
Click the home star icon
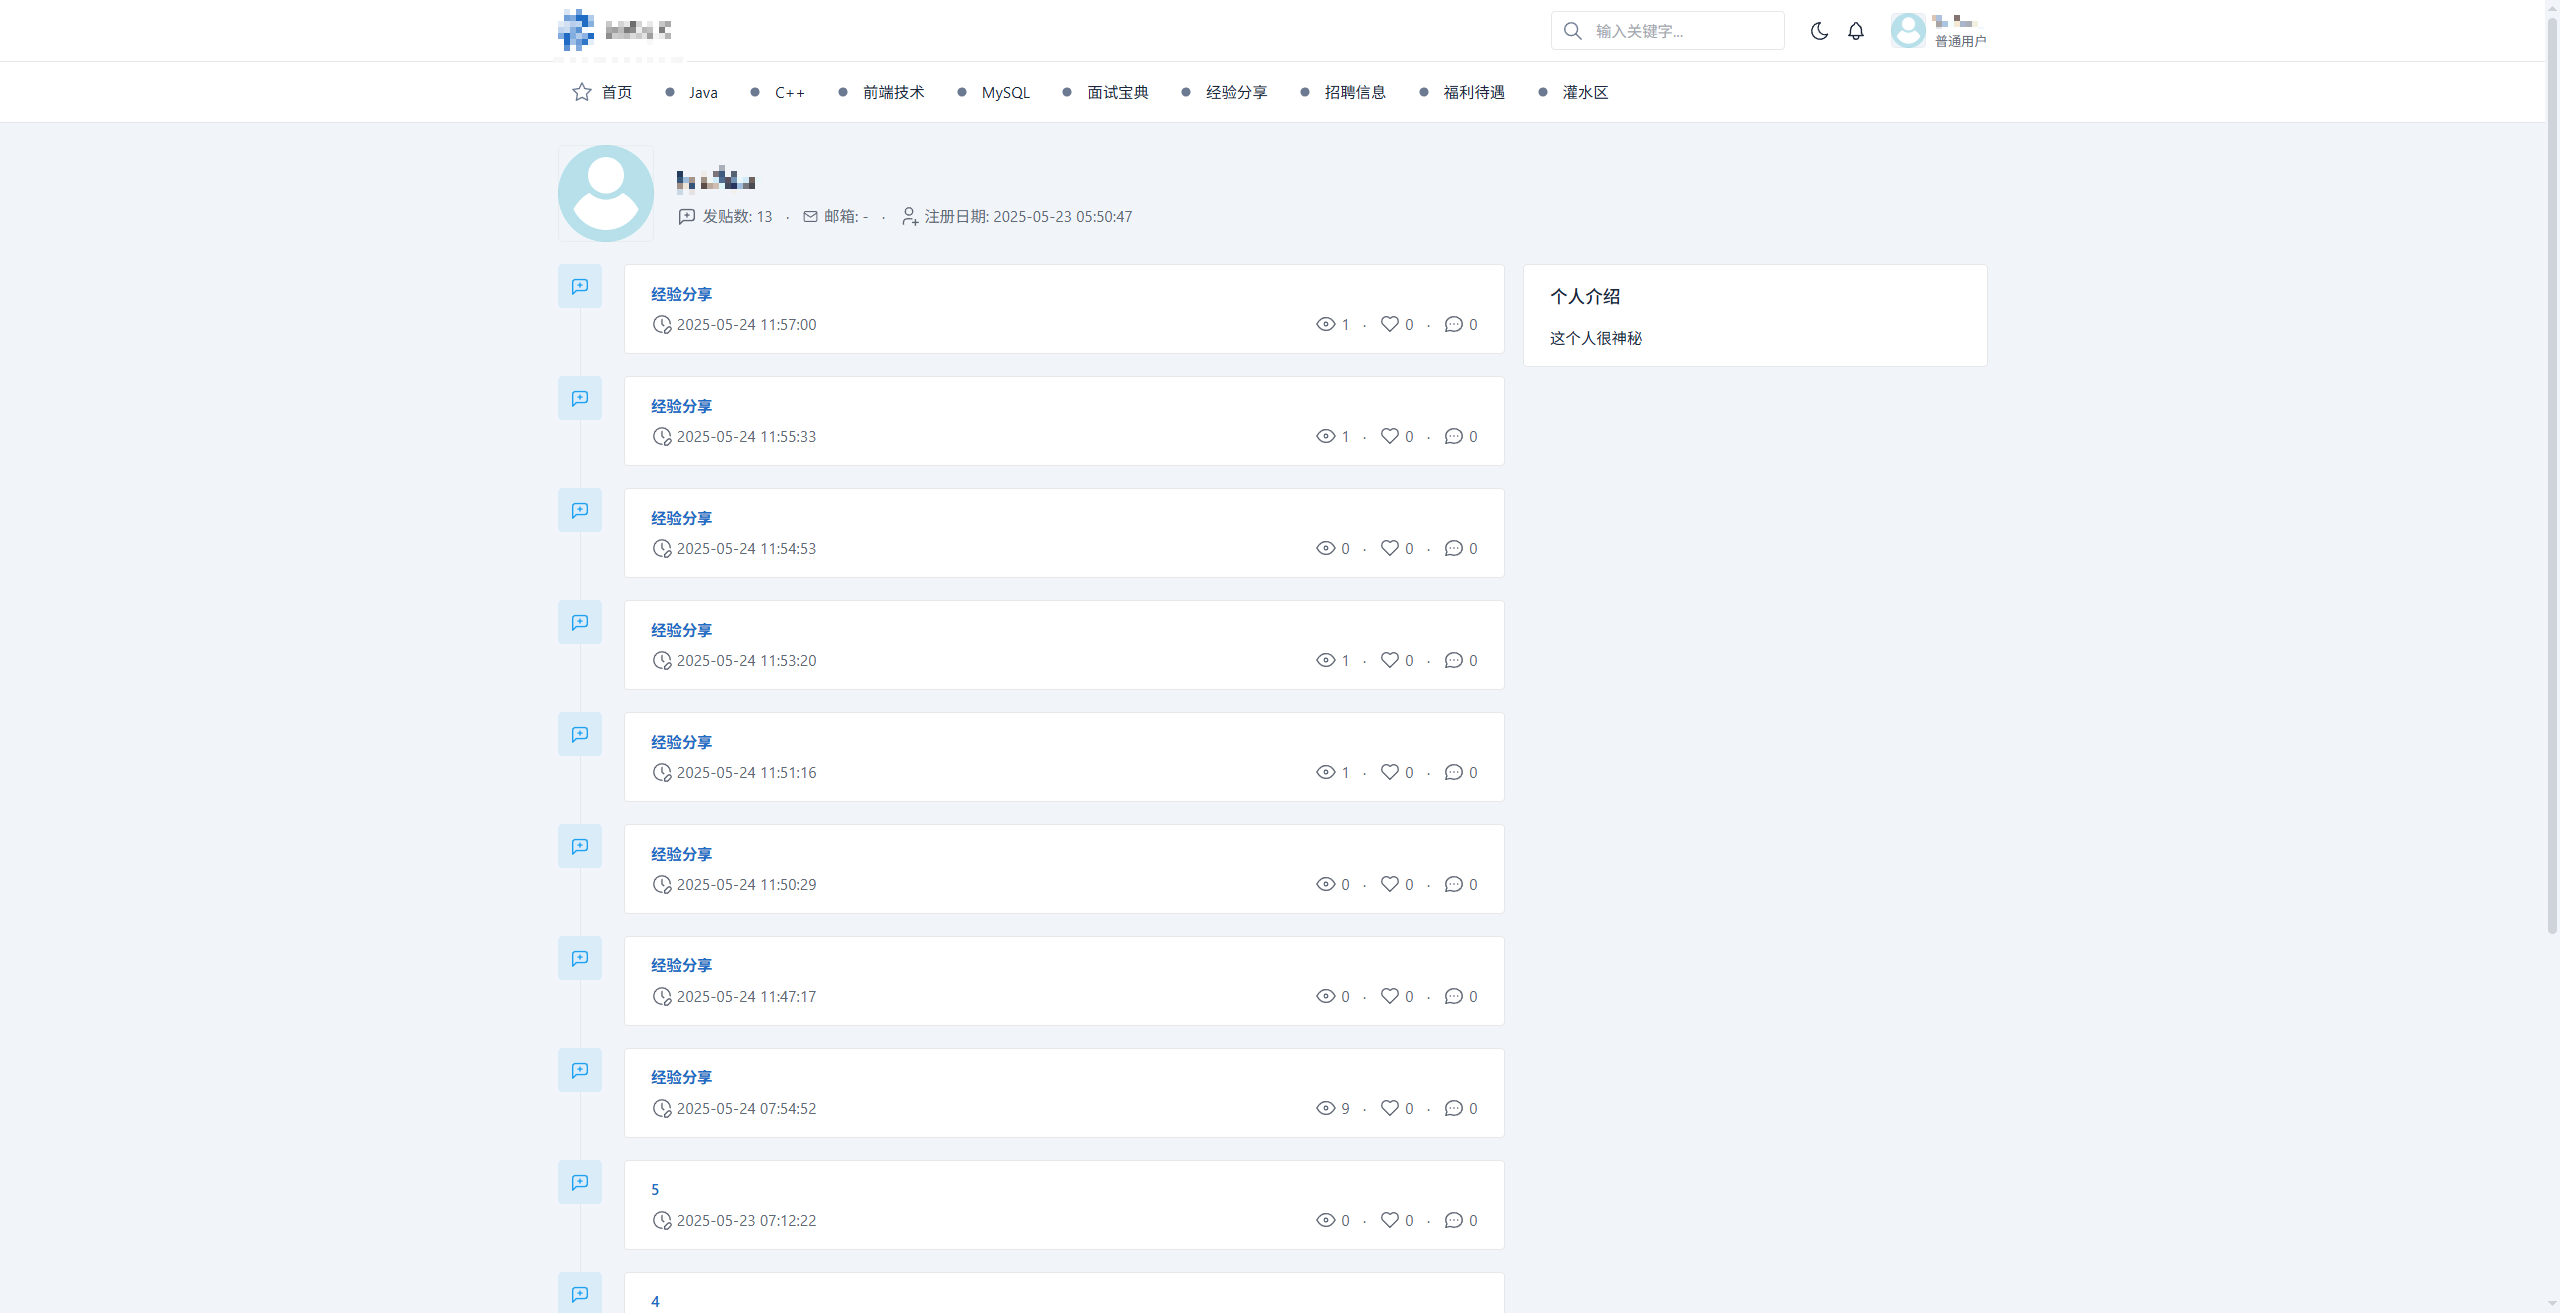click(x=582, y=92)
